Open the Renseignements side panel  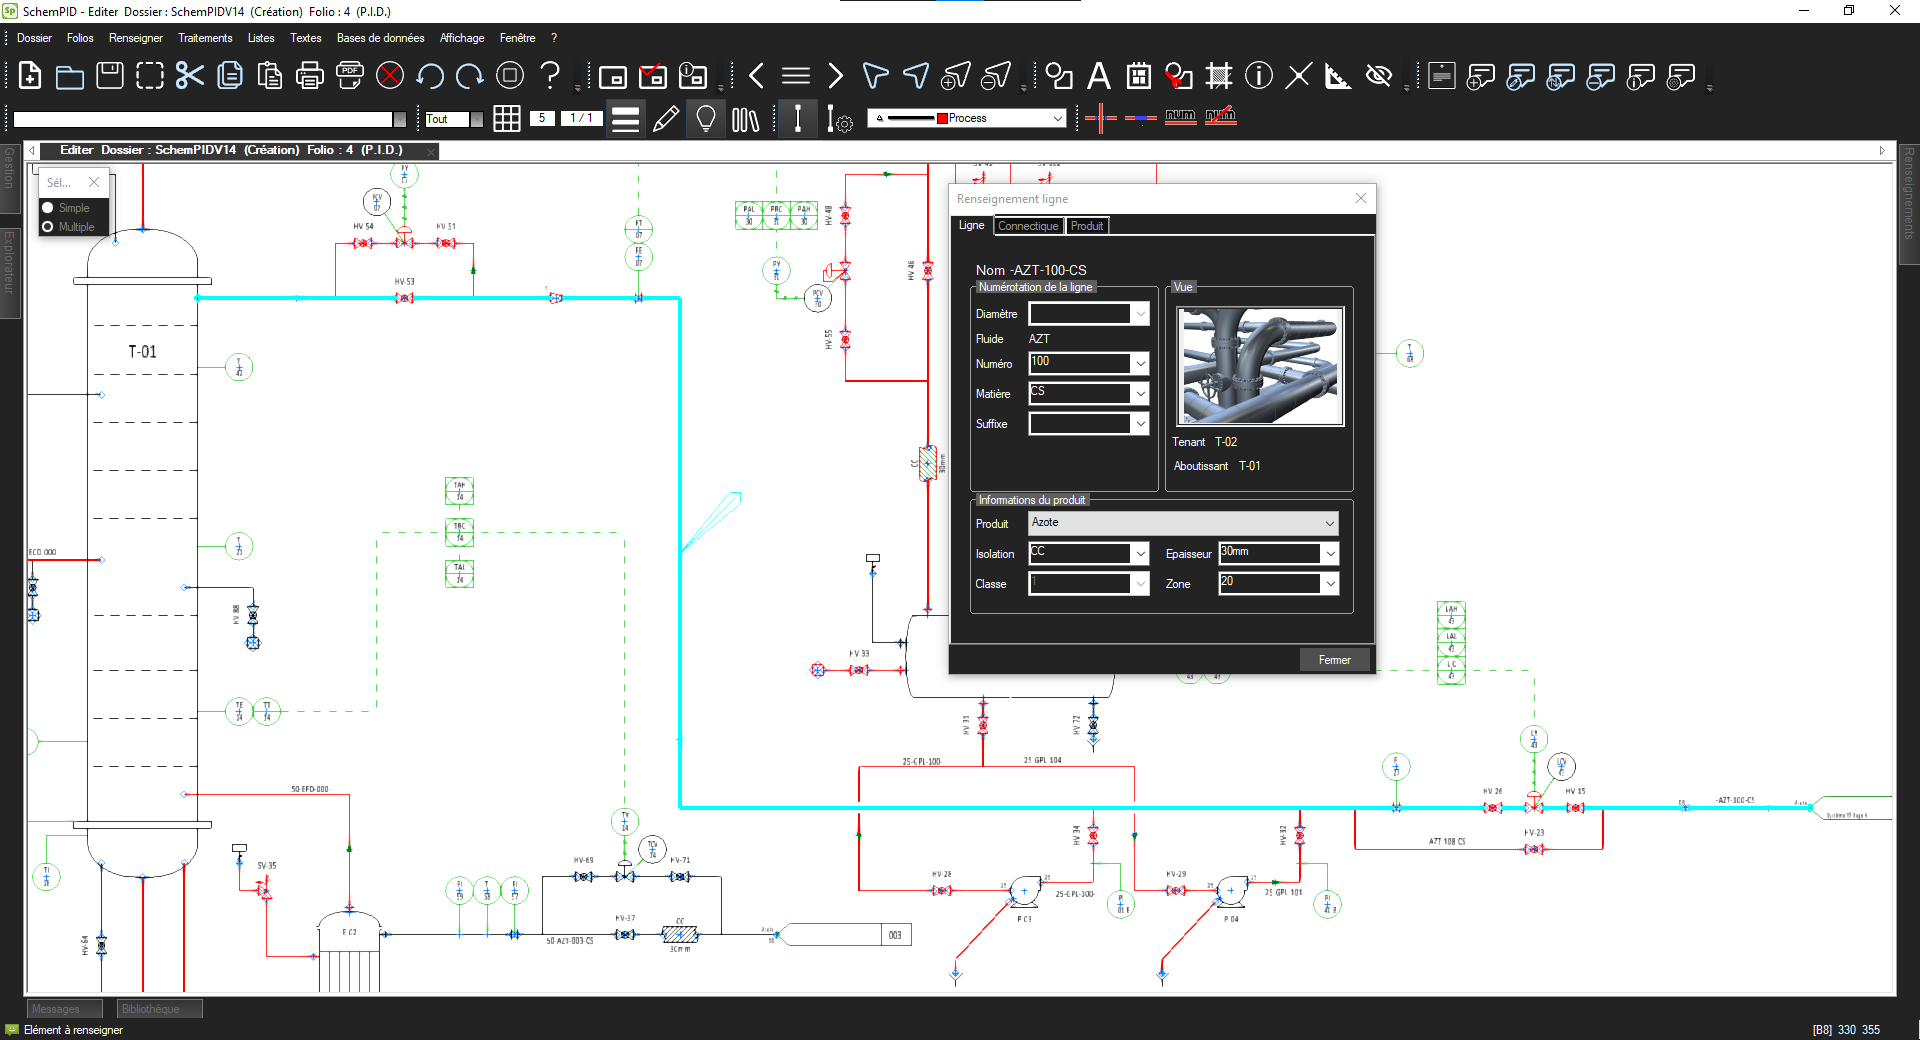pos(1909,204)
